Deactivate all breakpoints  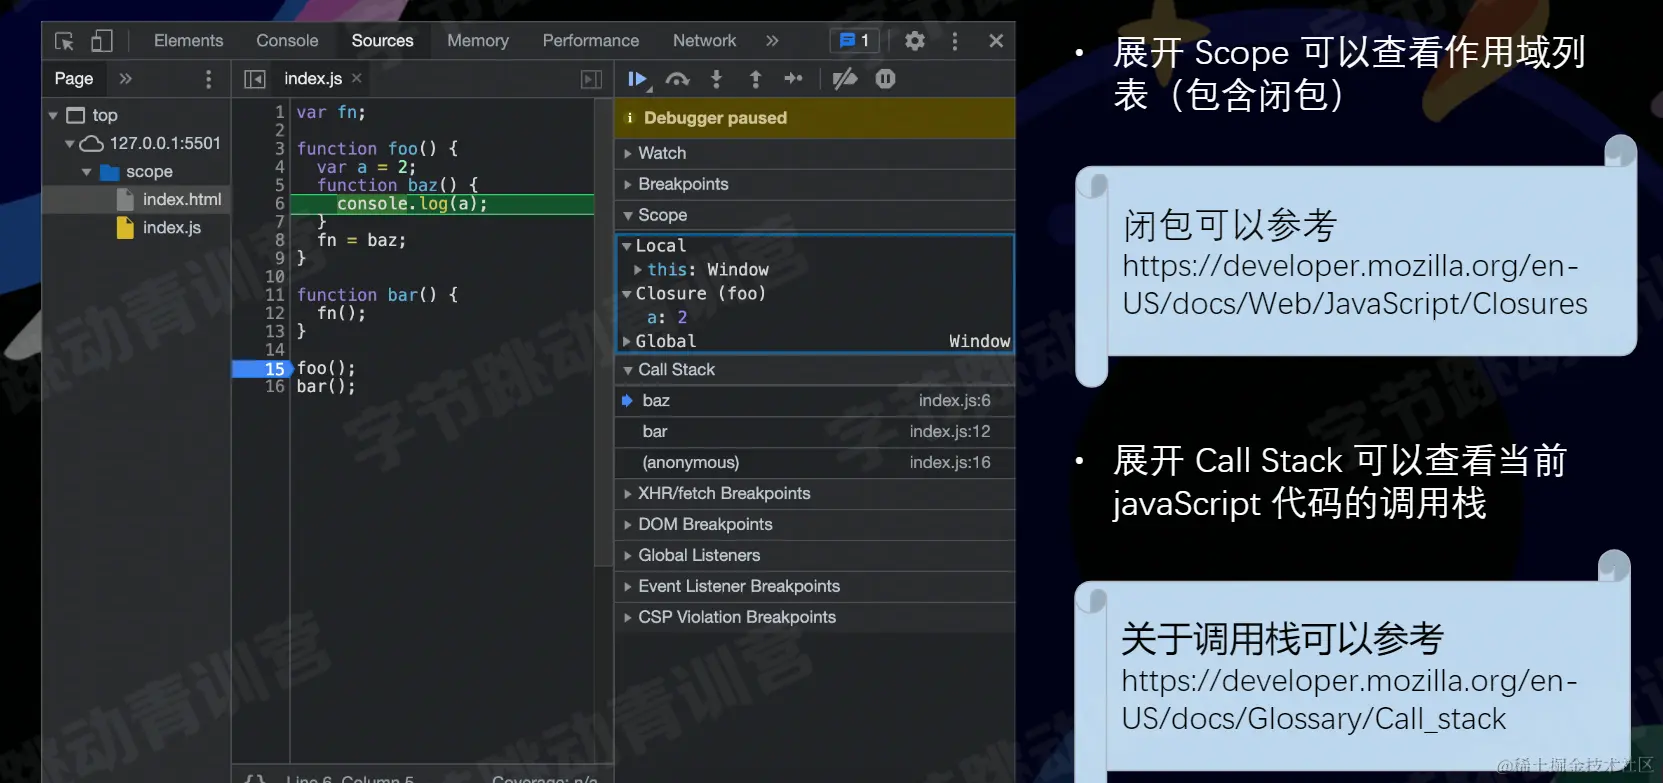click(845, 79)
